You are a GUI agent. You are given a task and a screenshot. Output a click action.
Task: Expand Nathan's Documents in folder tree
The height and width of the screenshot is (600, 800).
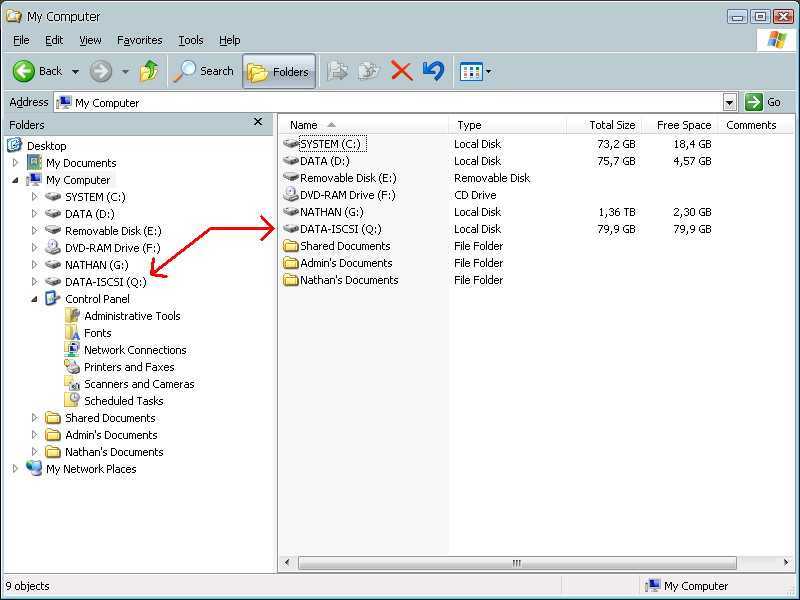(34, 452)
